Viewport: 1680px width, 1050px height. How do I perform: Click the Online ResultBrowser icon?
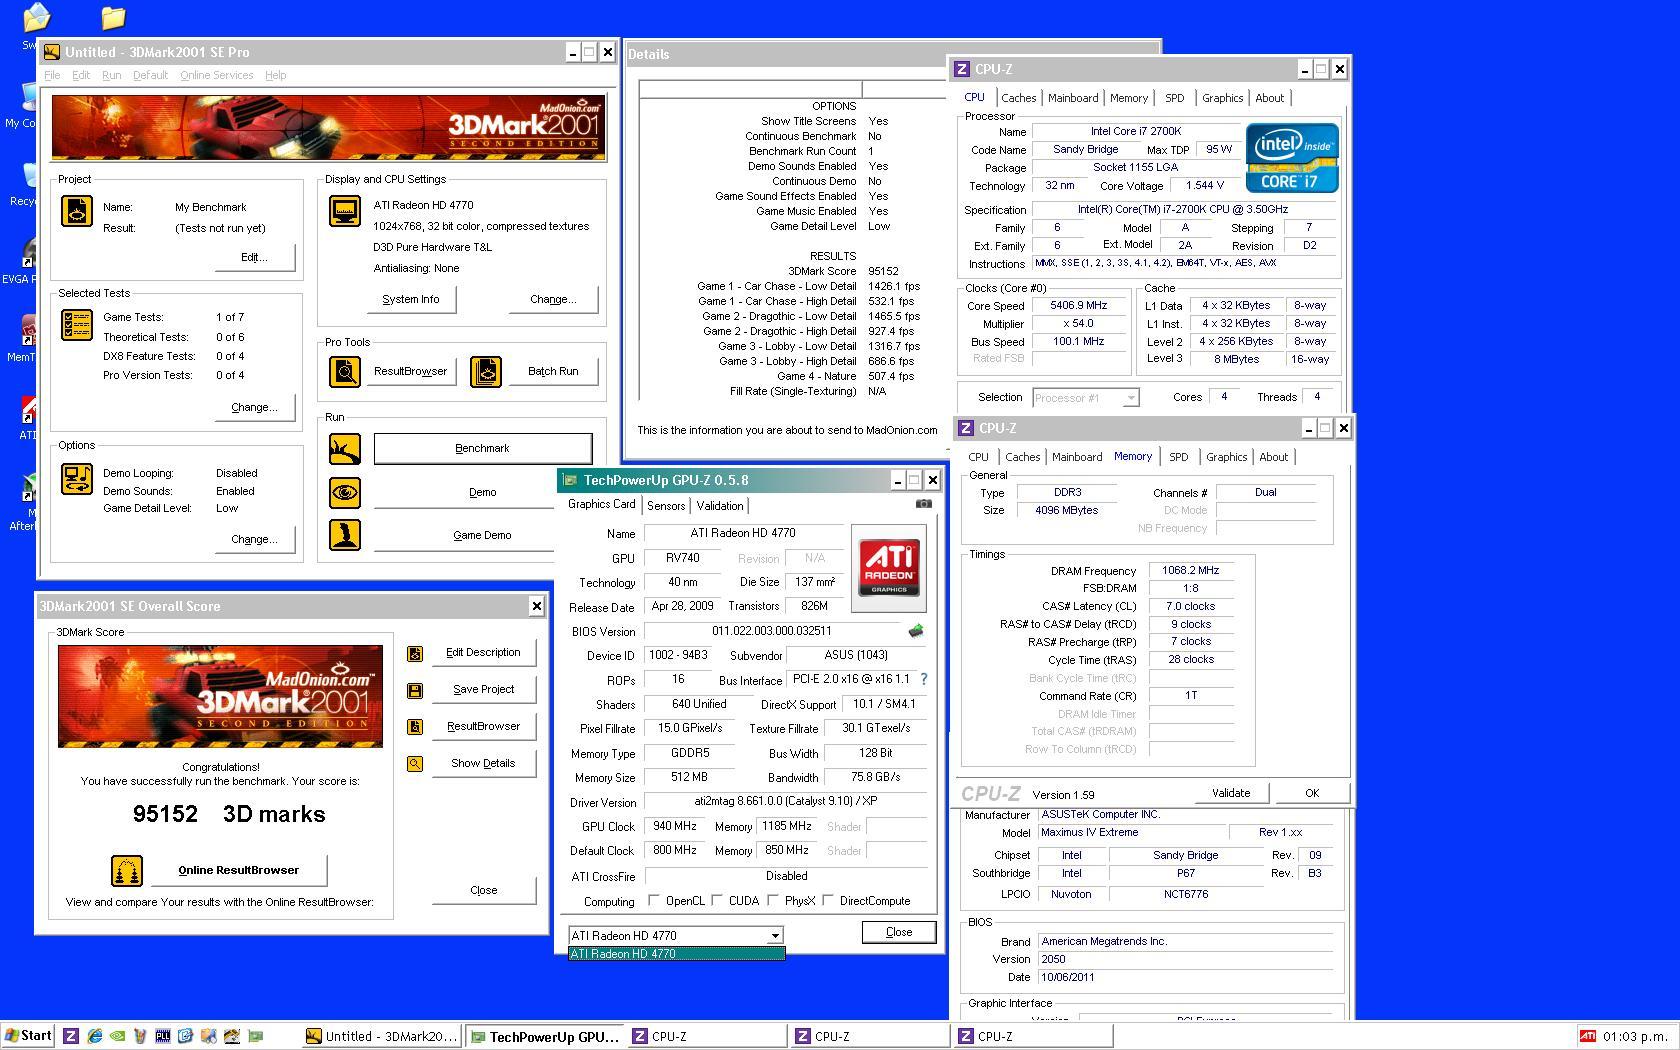pyautogui.click(x=127, y=871)
